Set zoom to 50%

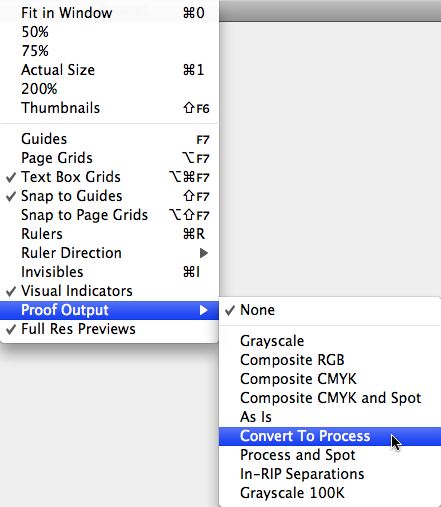[x=109, y=32]
